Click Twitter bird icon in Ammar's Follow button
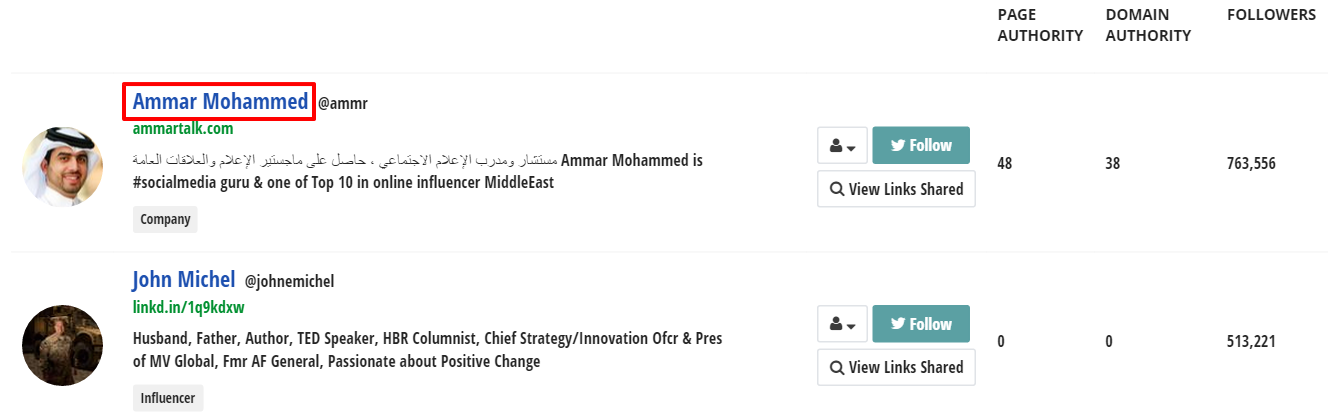This screenshot has width=1328, height=420. coord(897,145)
